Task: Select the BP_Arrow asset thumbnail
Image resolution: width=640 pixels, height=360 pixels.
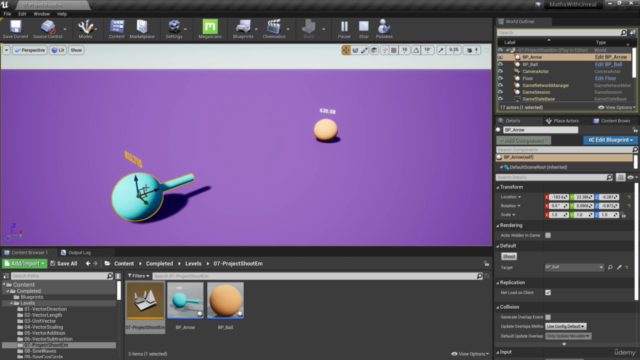Action: [x=185, y=300]
